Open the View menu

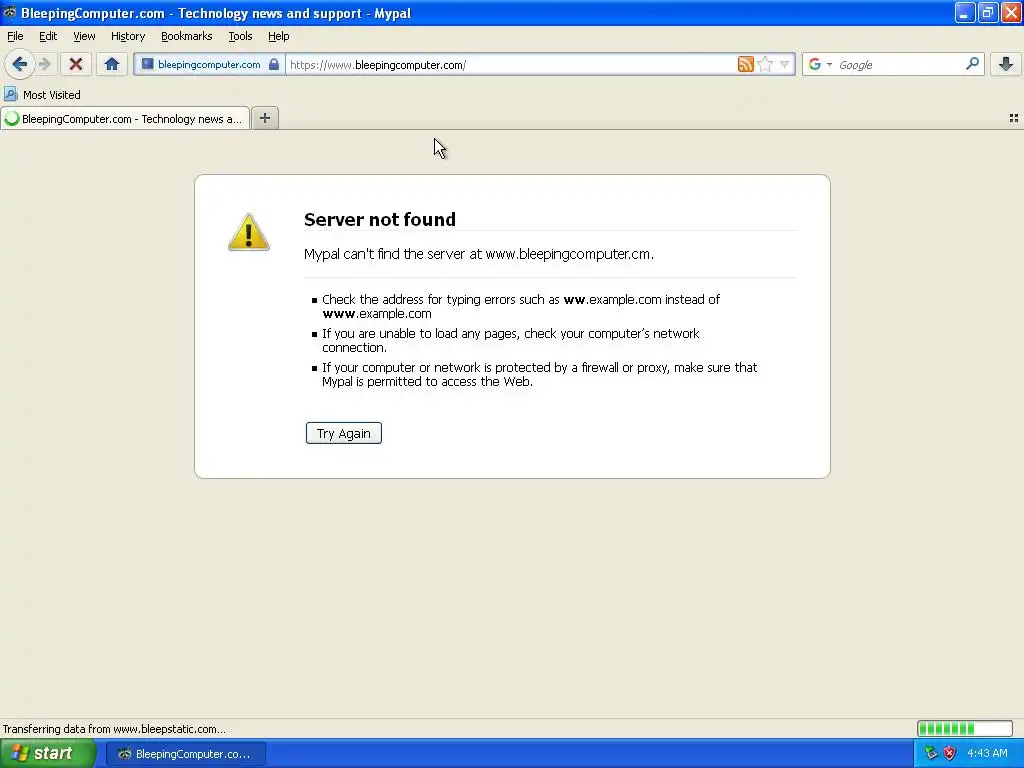pos(84,36)
